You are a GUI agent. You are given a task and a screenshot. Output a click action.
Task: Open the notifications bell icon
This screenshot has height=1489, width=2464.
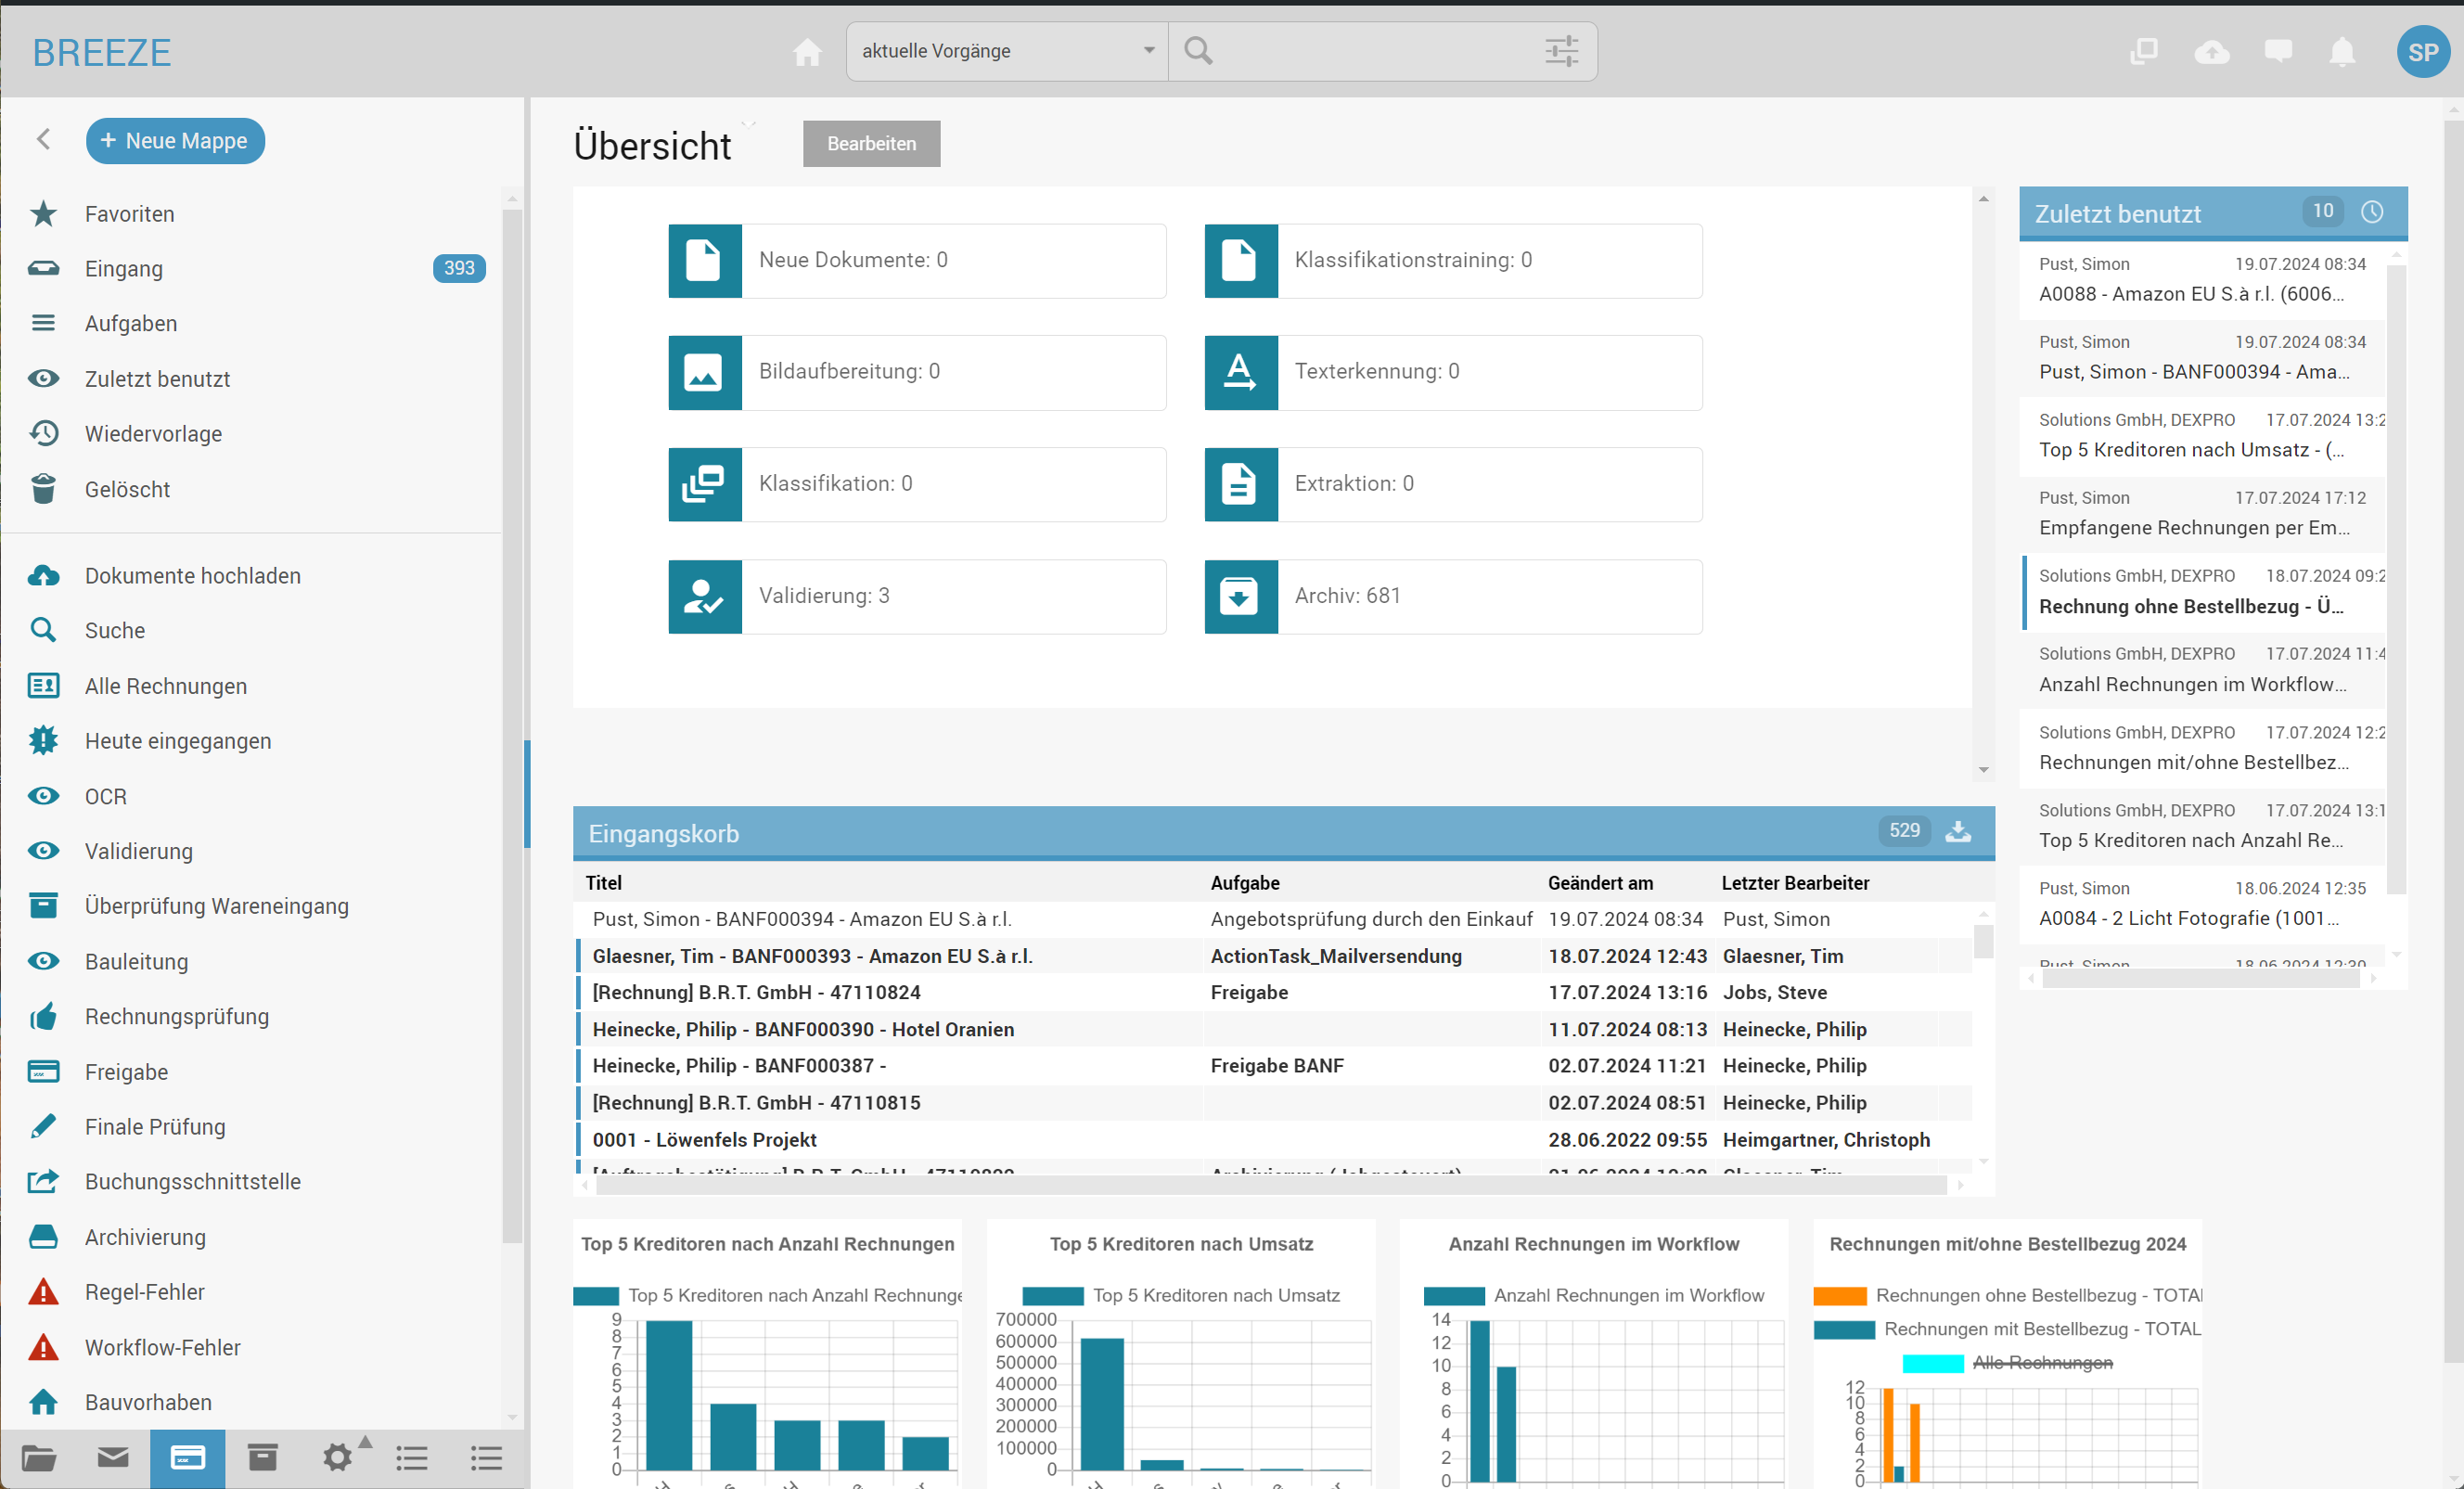click(2342, 51)
